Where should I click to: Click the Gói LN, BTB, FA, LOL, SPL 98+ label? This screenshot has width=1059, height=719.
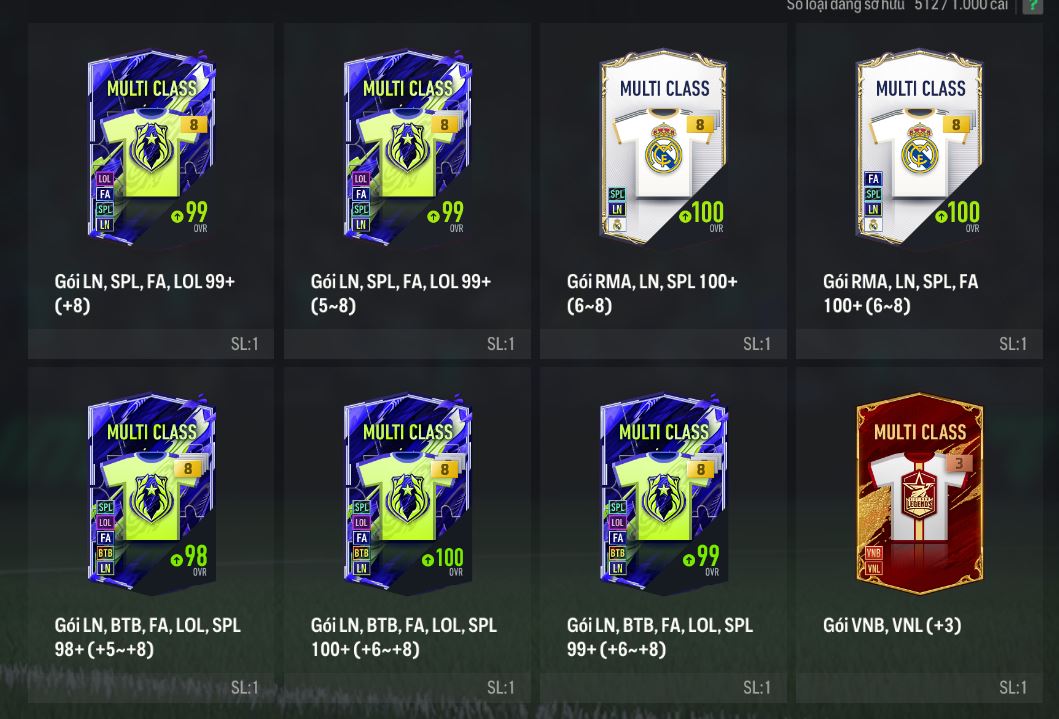(147, 637)
